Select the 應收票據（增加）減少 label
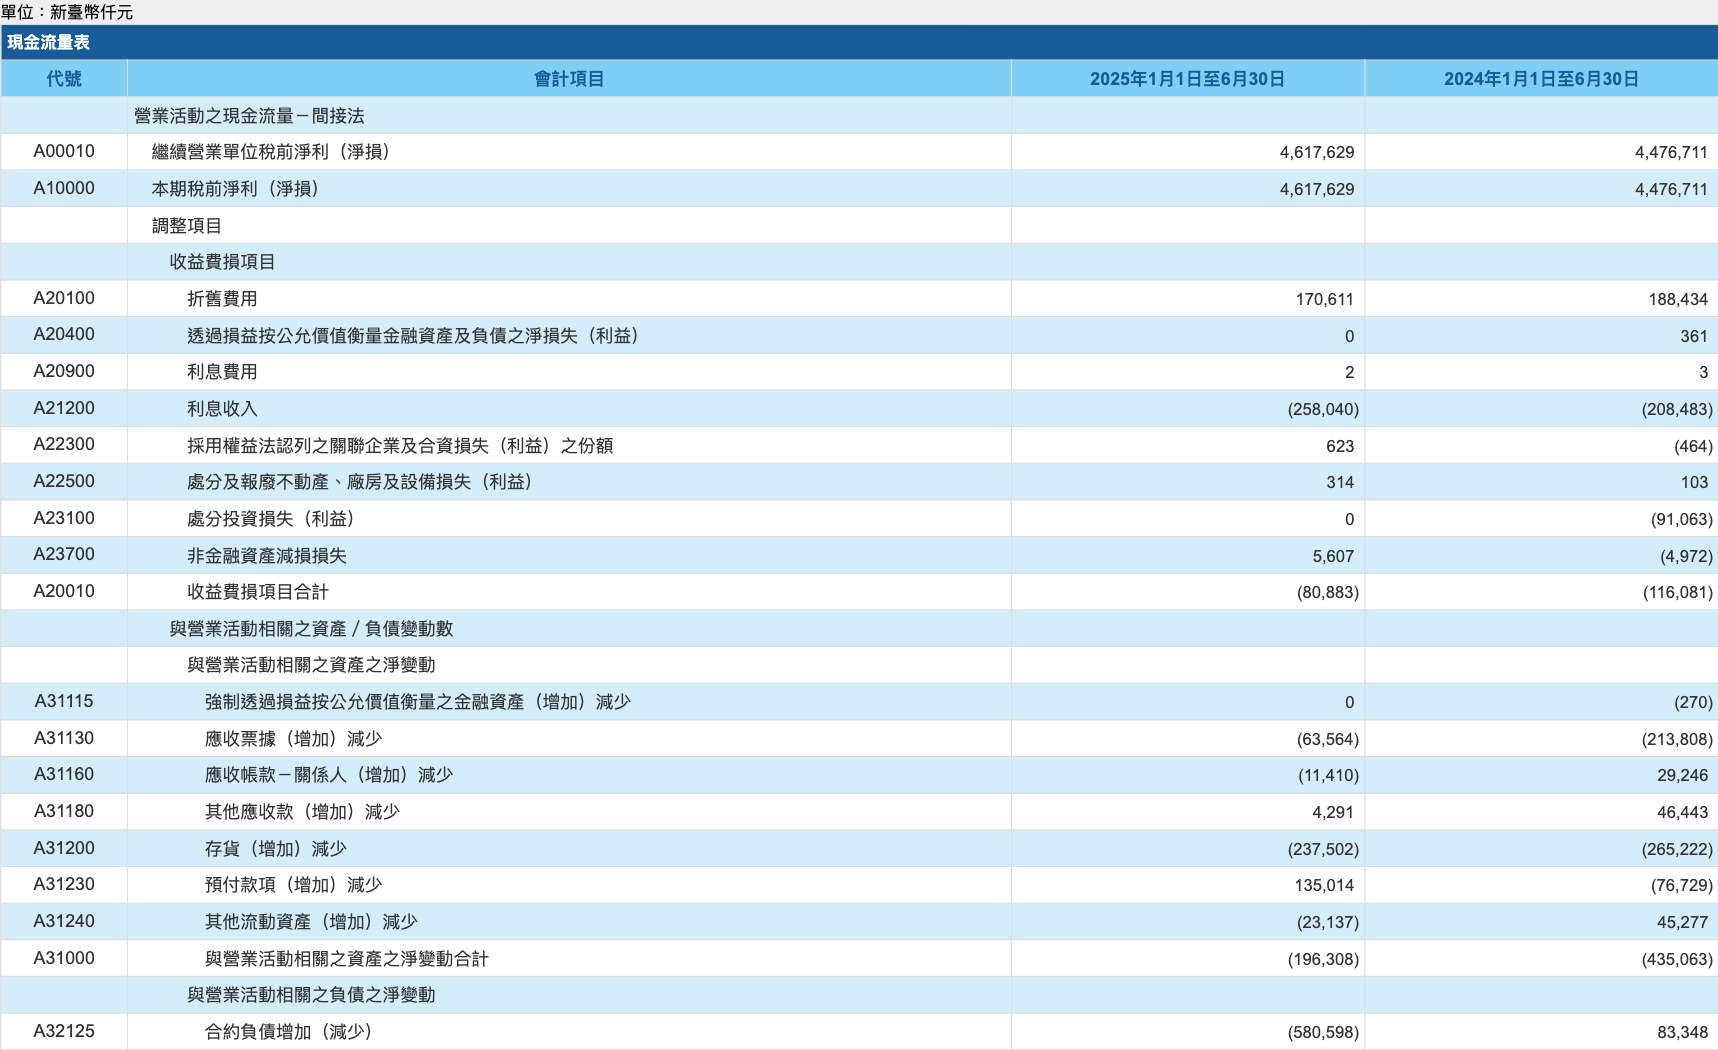 tap(294, 738)
